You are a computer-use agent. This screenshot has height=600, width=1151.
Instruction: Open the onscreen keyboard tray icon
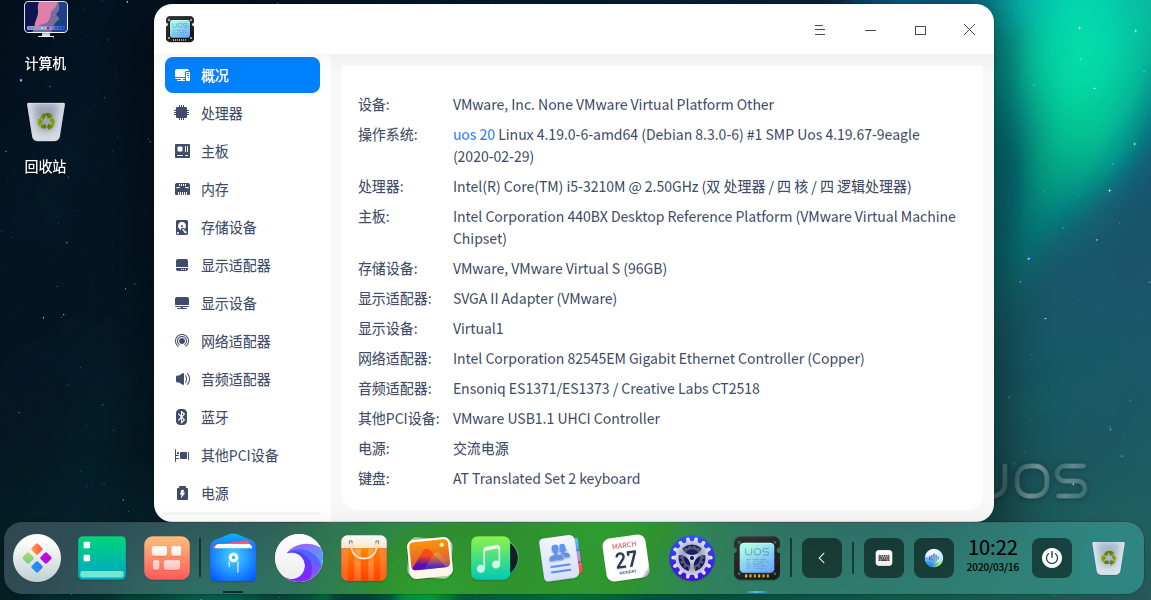(x=884, y=558)
